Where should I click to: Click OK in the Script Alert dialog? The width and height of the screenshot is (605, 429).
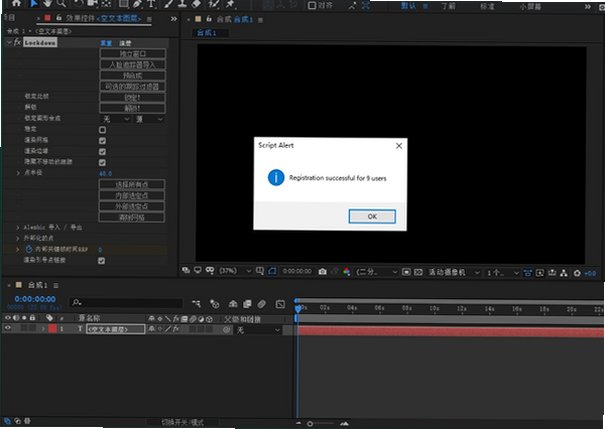[372, 216]
